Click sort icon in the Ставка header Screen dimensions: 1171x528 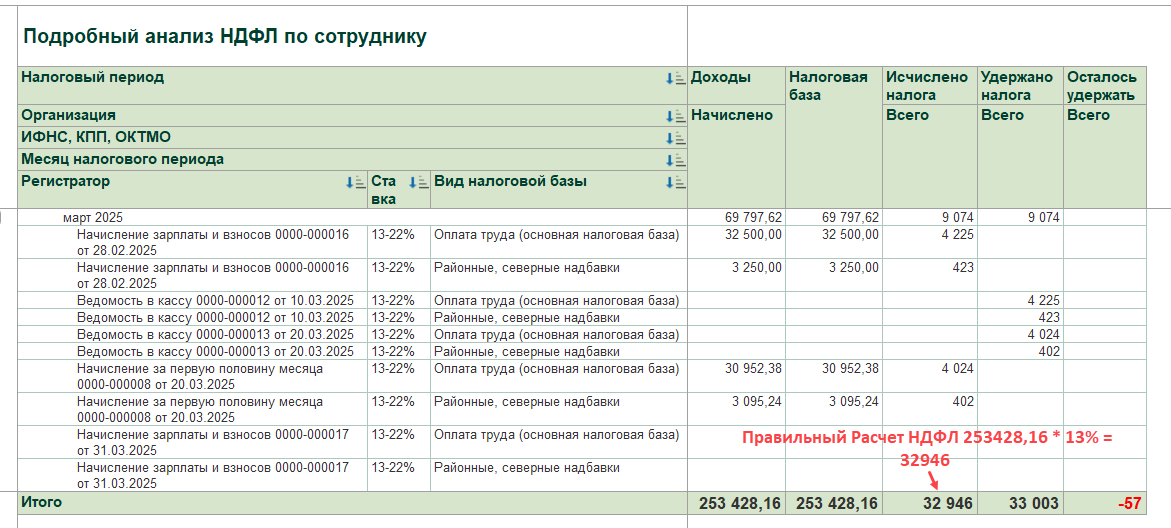pyautogui.click(x=419, y=181)
